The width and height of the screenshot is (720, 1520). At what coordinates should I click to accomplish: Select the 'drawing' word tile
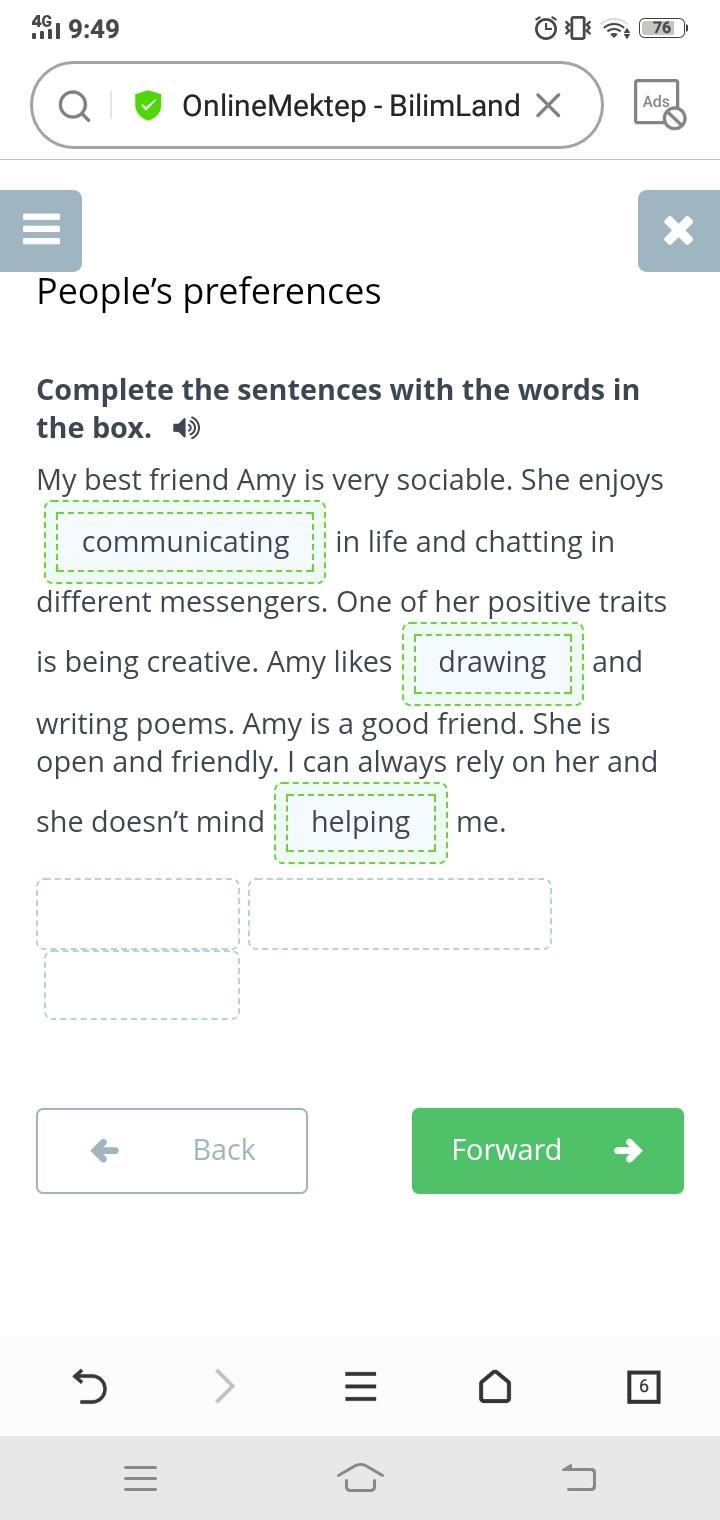(492, 662)
